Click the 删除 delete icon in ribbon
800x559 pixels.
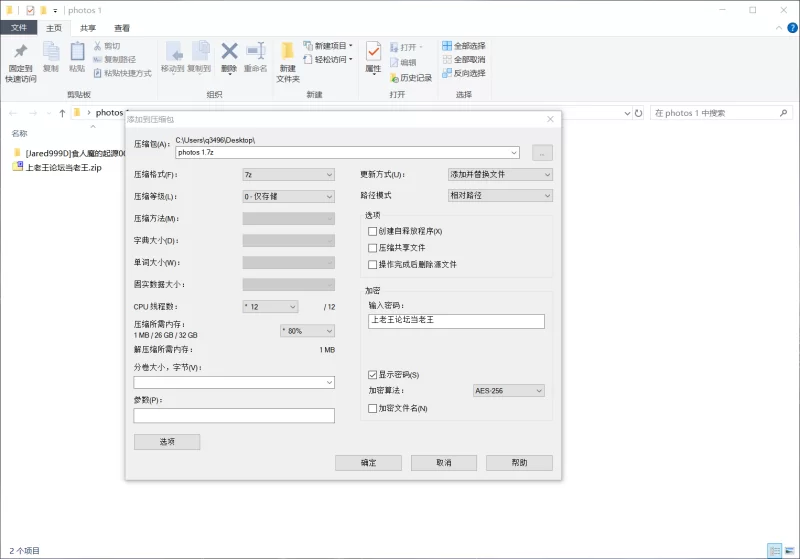point(229,52)
